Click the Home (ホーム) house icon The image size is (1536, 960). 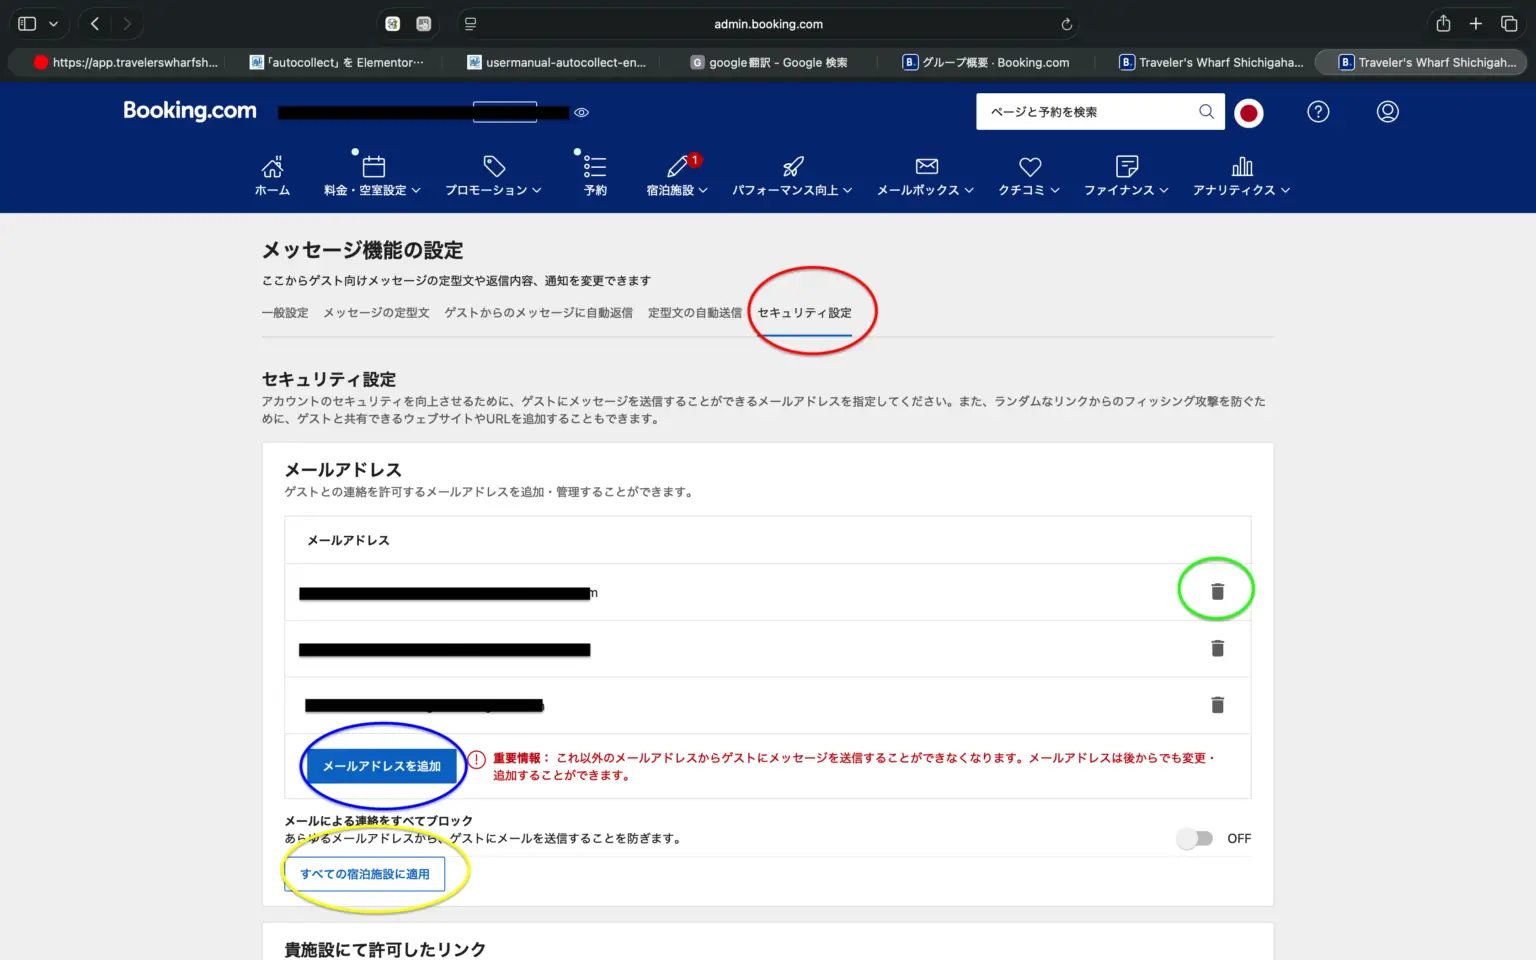tap(272, 167)
